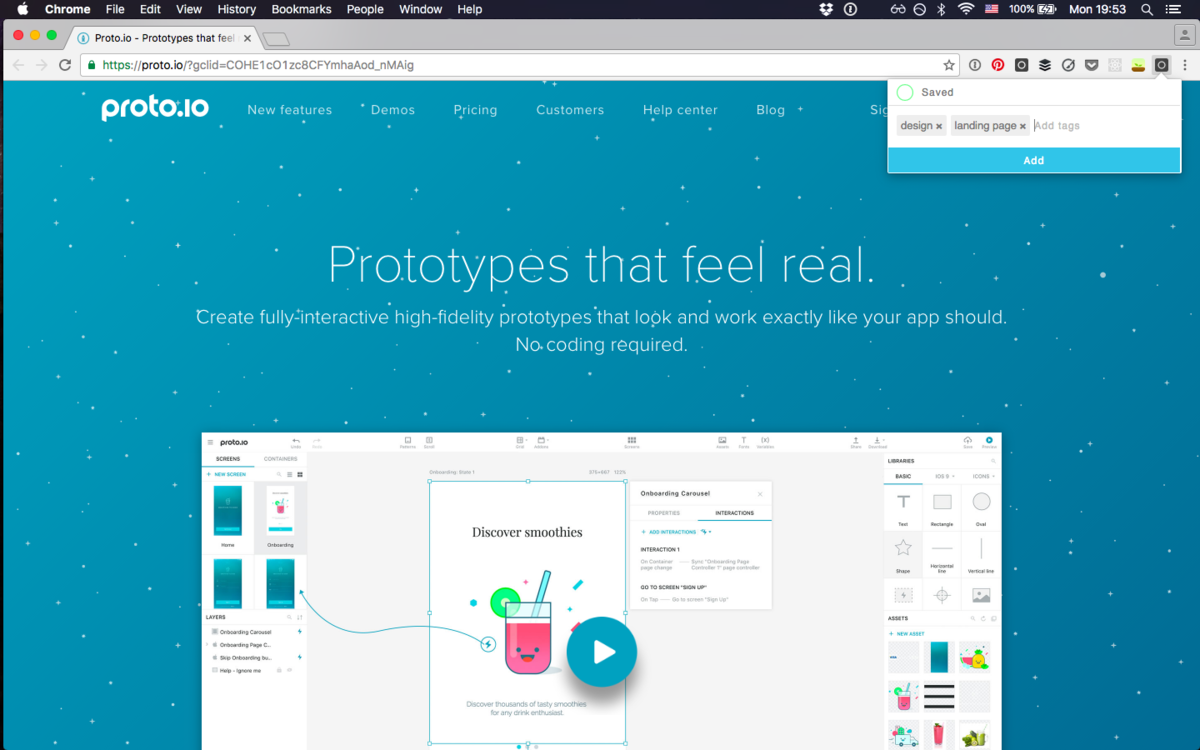Click New Screen in the editor preview
The width and height of the screenshot is (1200, 750).
226,474
